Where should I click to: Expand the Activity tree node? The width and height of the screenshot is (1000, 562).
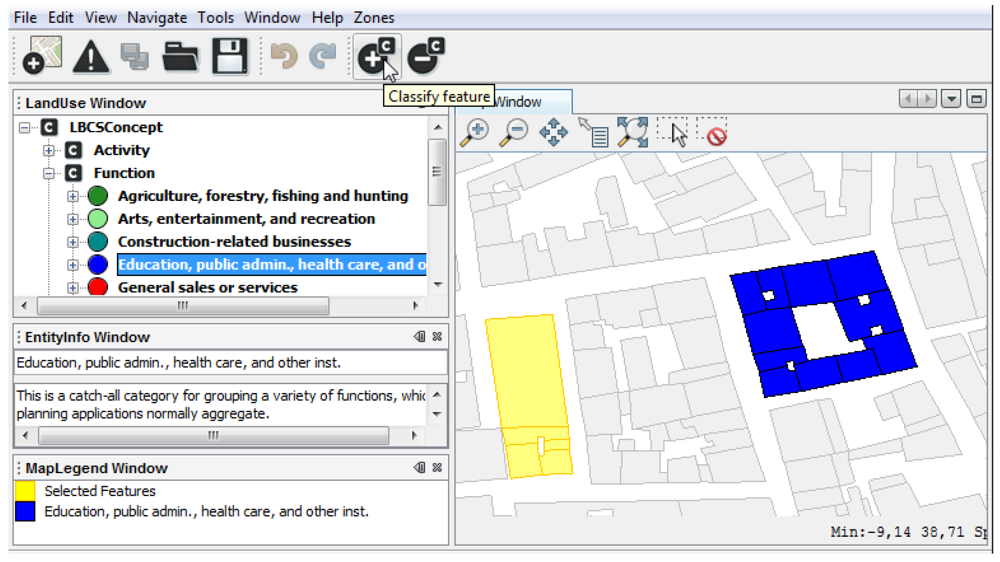coord(48,151)
